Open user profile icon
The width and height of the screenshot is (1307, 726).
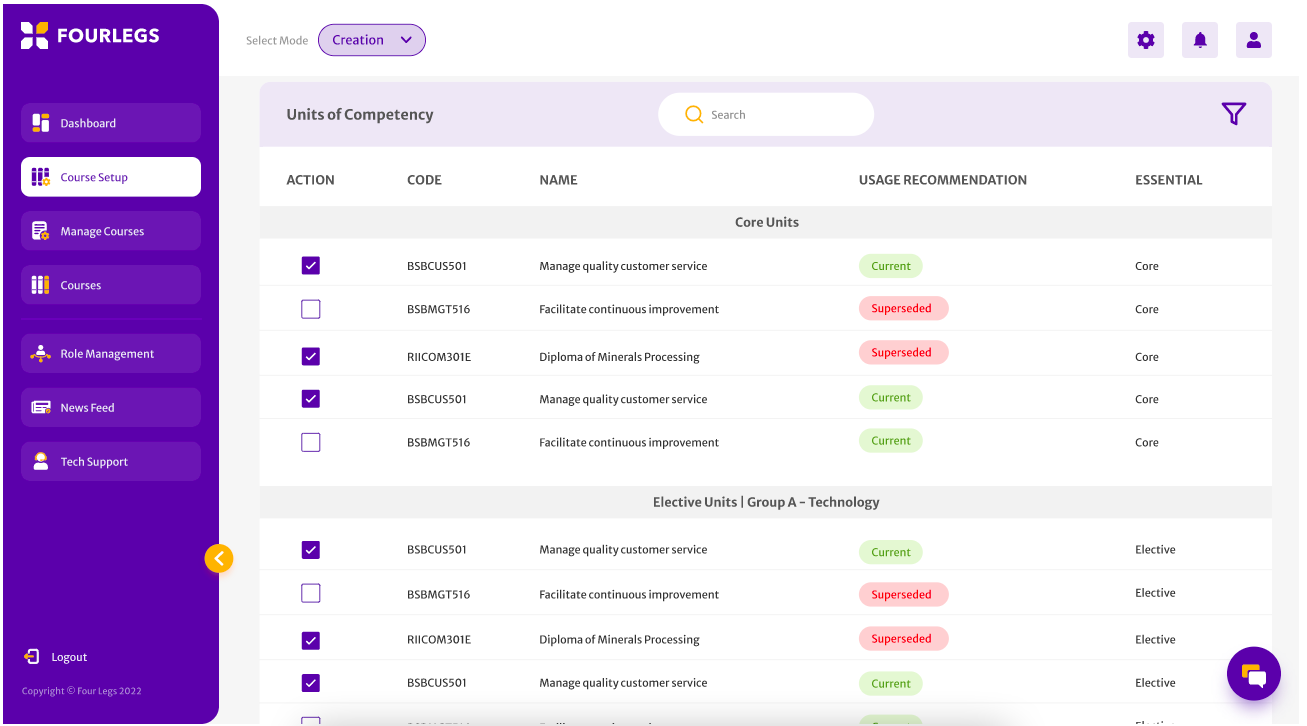click(x=1253, y=40)
